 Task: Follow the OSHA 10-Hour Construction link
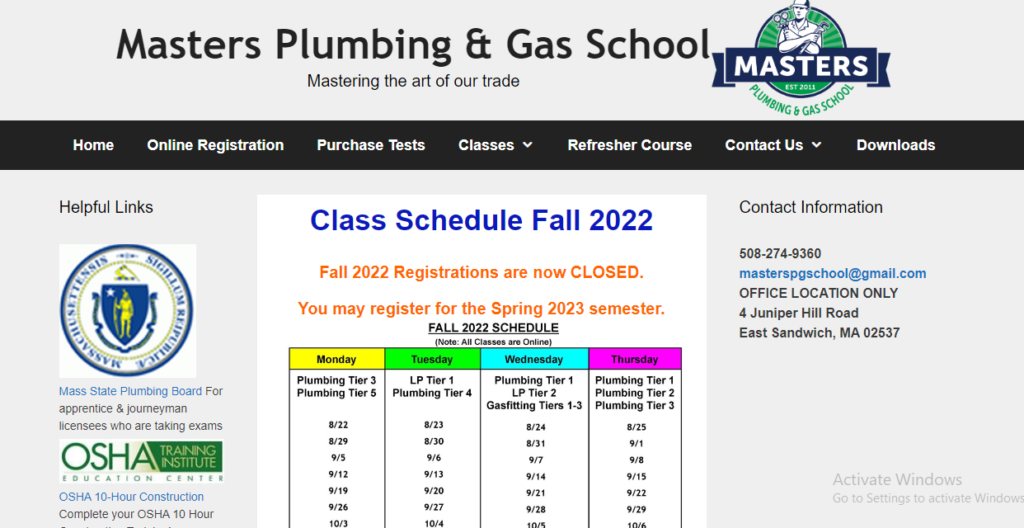(x=131, y=497)
